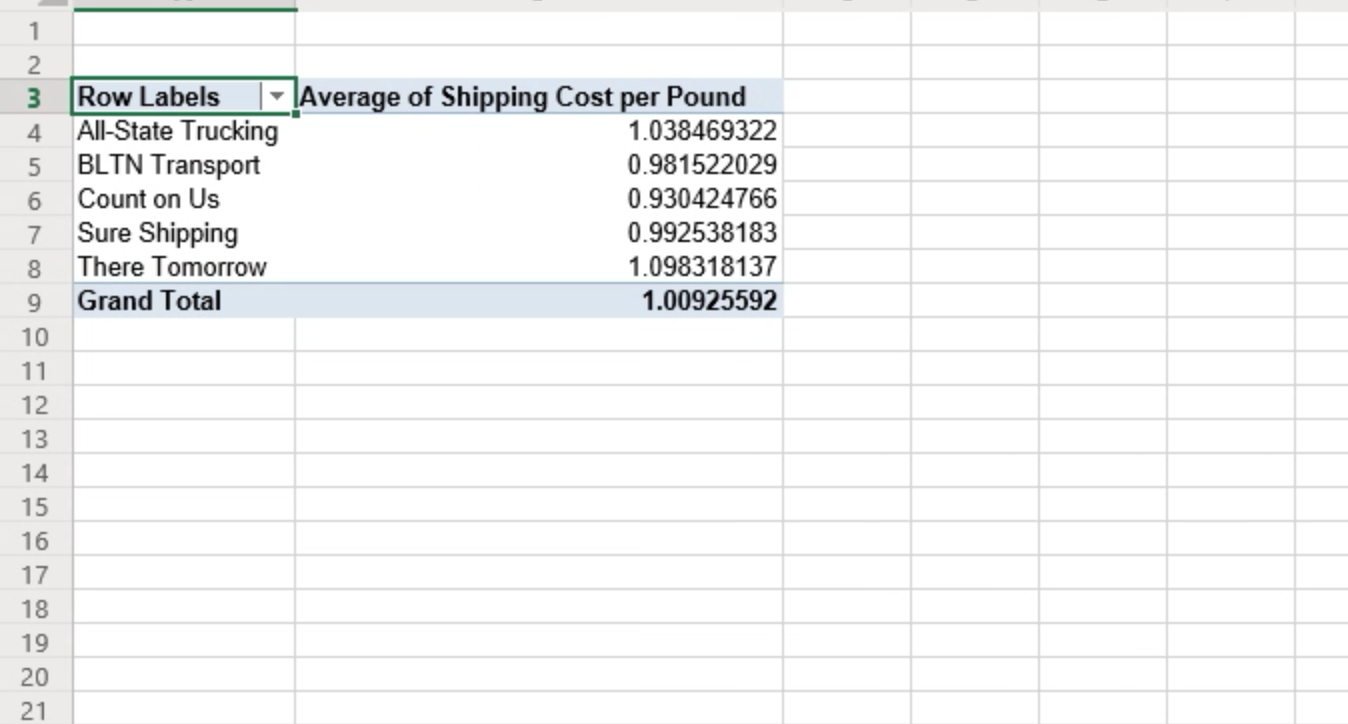The image size is (1348, 724).
Task: Open the Row Labels filter dropdown
Action: (277, 97)
